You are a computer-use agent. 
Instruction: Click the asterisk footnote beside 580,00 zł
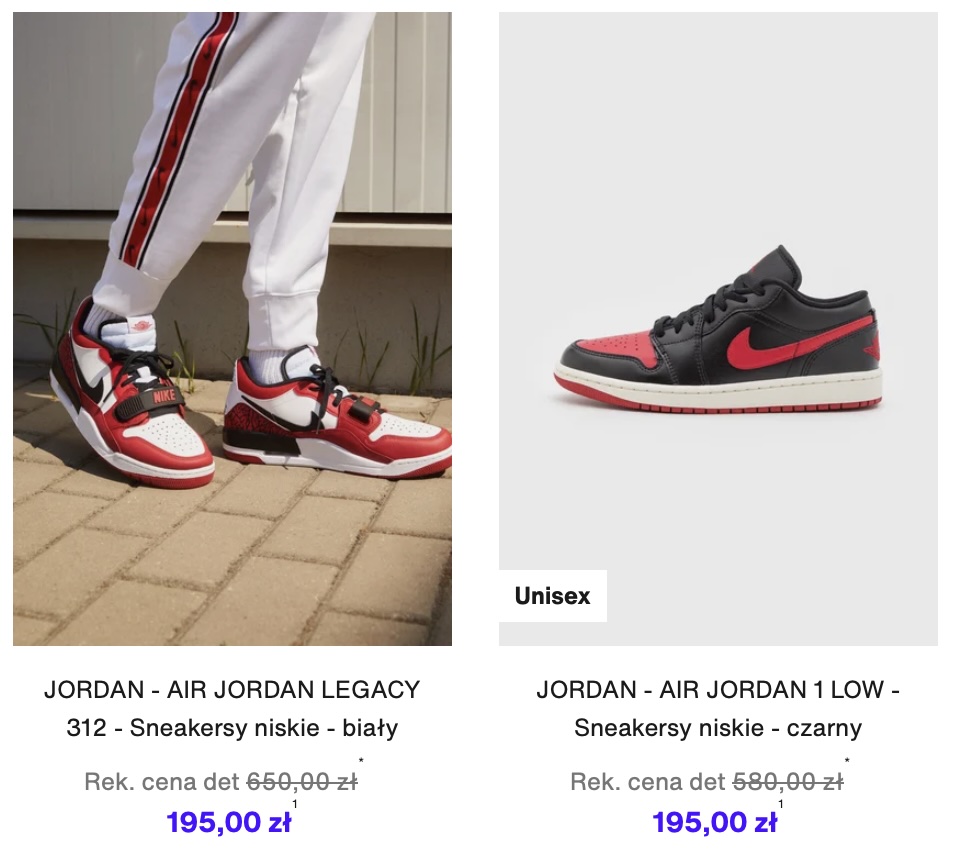[847, 761]
